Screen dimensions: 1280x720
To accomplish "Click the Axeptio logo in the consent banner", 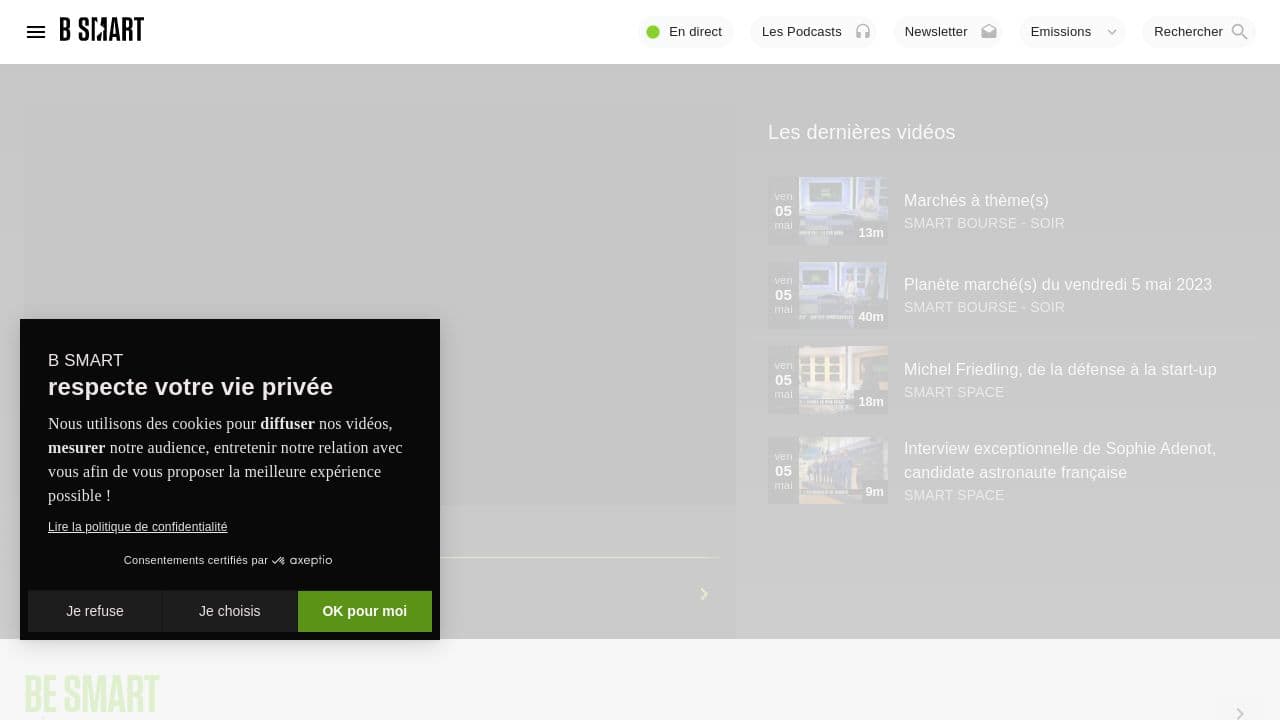I will (303, 560).
